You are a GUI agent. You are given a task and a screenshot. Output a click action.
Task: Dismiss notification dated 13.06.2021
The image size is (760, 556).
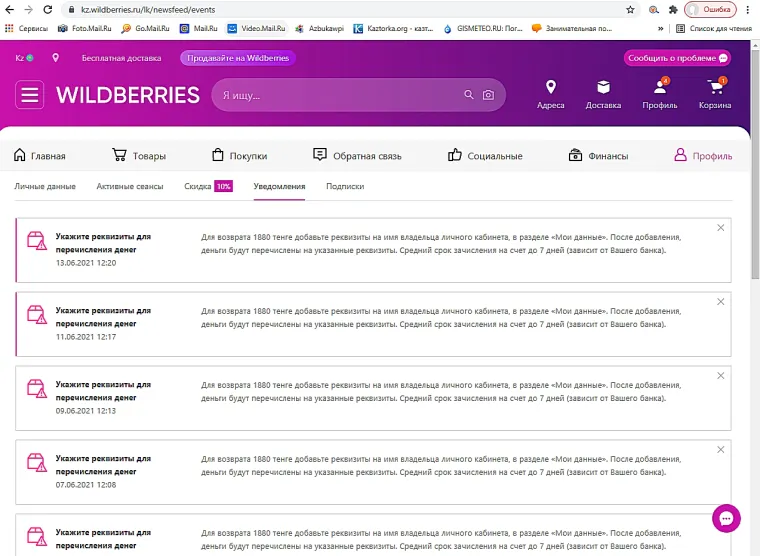720,228
